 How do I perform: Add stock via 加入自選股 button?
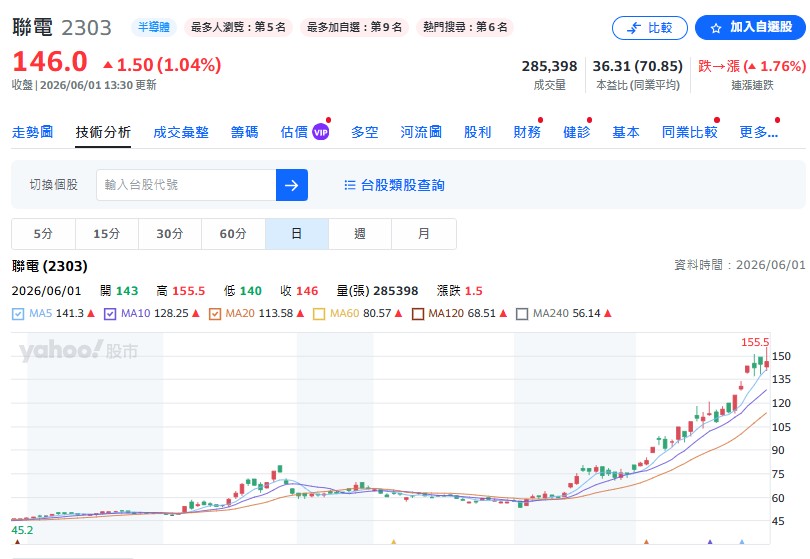(x=751, y=27)
